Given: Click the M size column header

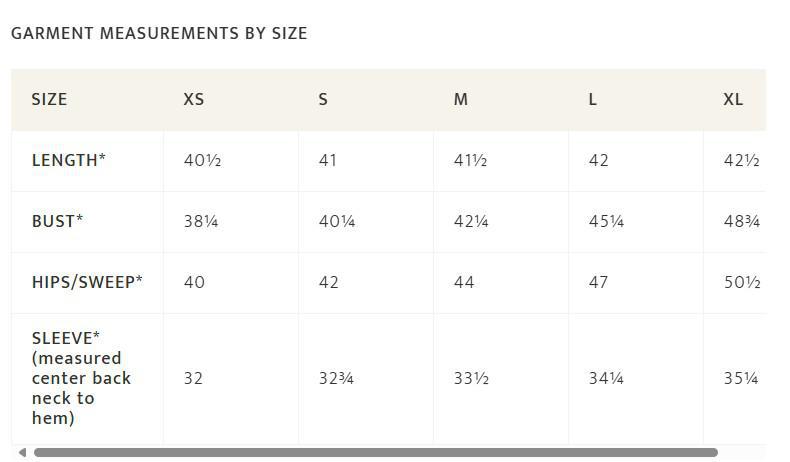Looking at the screenshot, I should pyautogui.click(x=460, y=100).
